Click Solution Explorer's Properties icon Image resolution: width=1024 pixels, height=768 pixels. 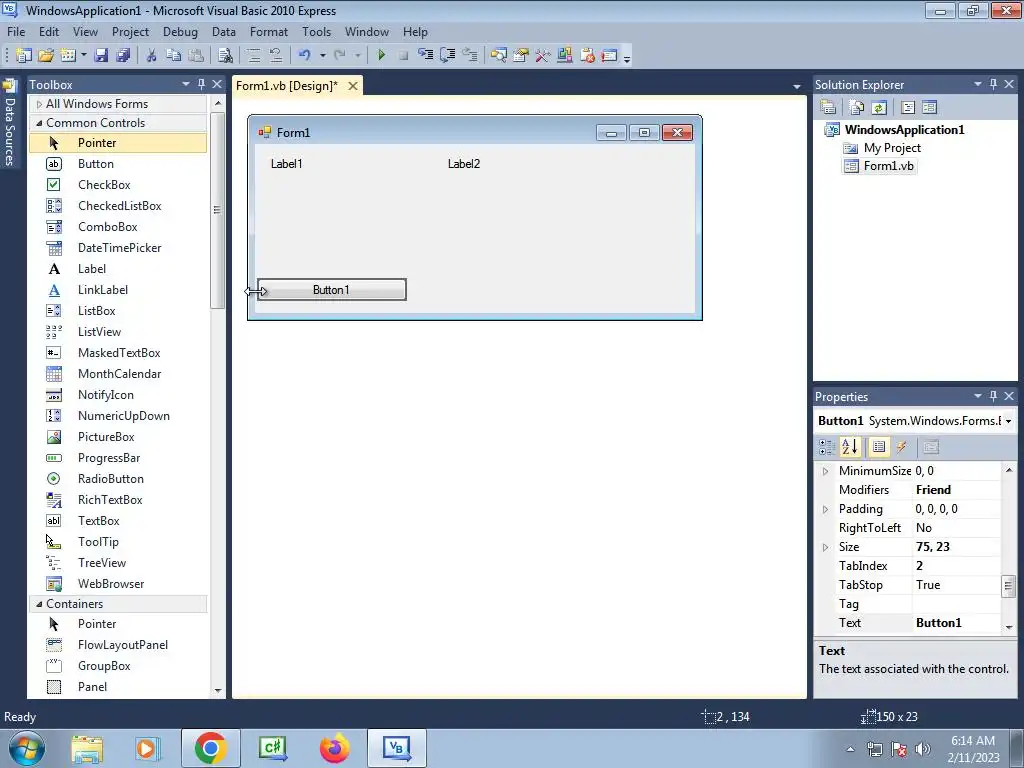point(828,107)
